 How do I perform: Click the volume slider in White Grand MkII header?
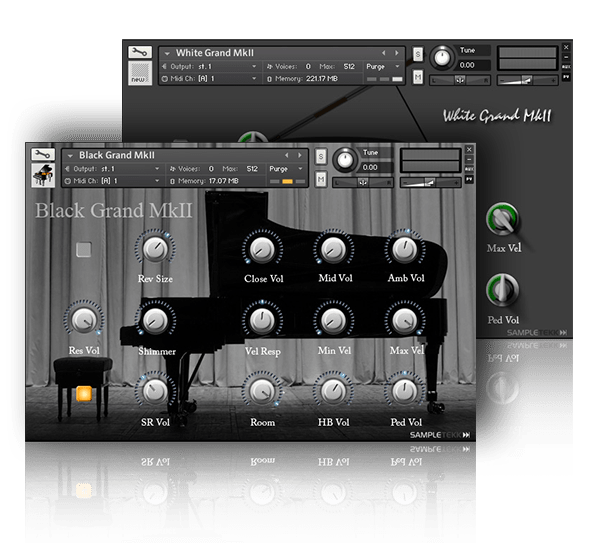[x=527, y=80]
